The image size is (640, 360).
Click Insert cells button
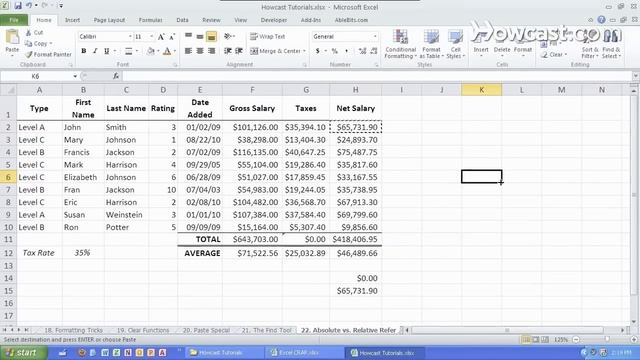point(481,45)
